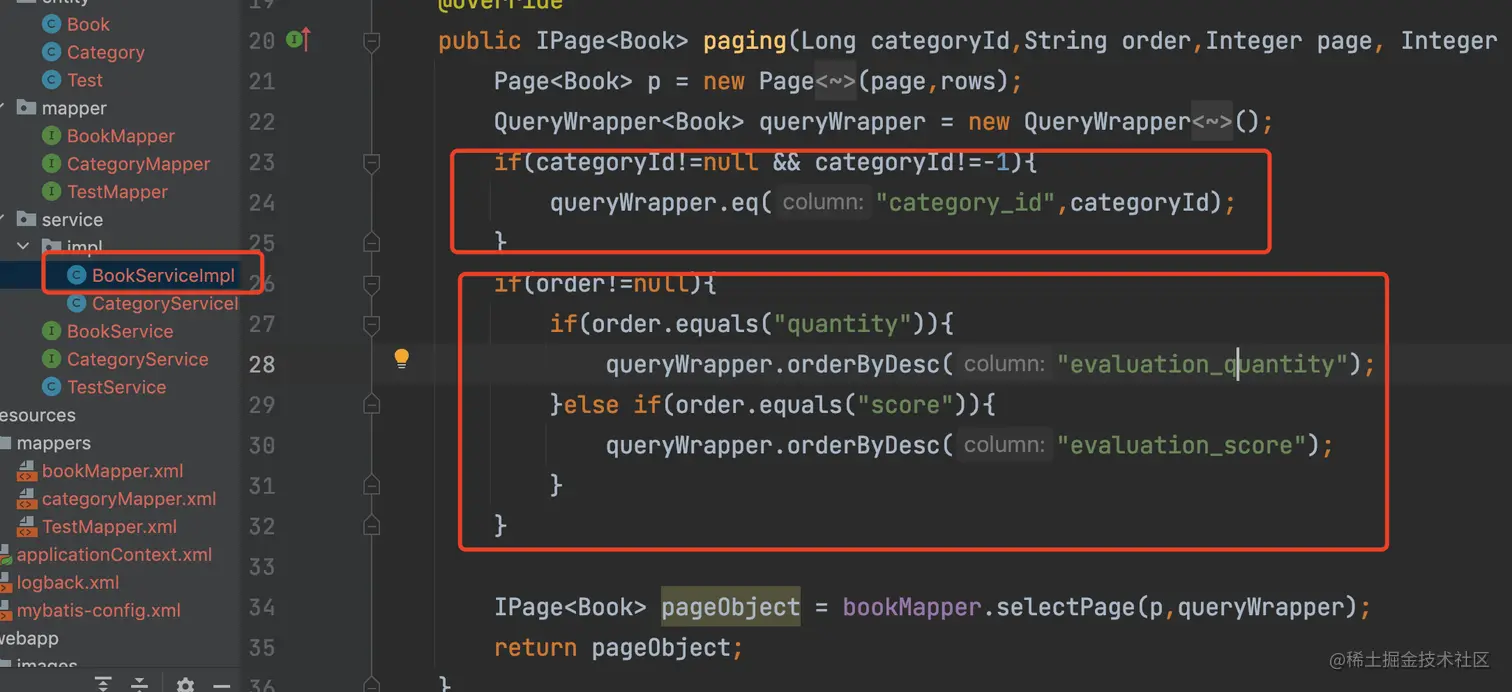Viewport: 1512px width, 692px height.
Task: Click the class icon next to Test
Action: pos(51,80)
